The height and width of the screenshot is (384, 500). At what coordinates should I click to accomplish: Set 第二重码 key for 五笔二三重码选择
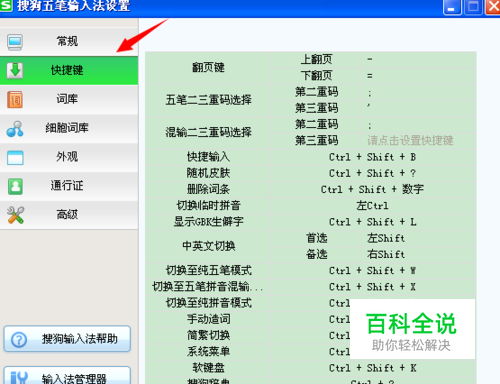tap(418, 92)
